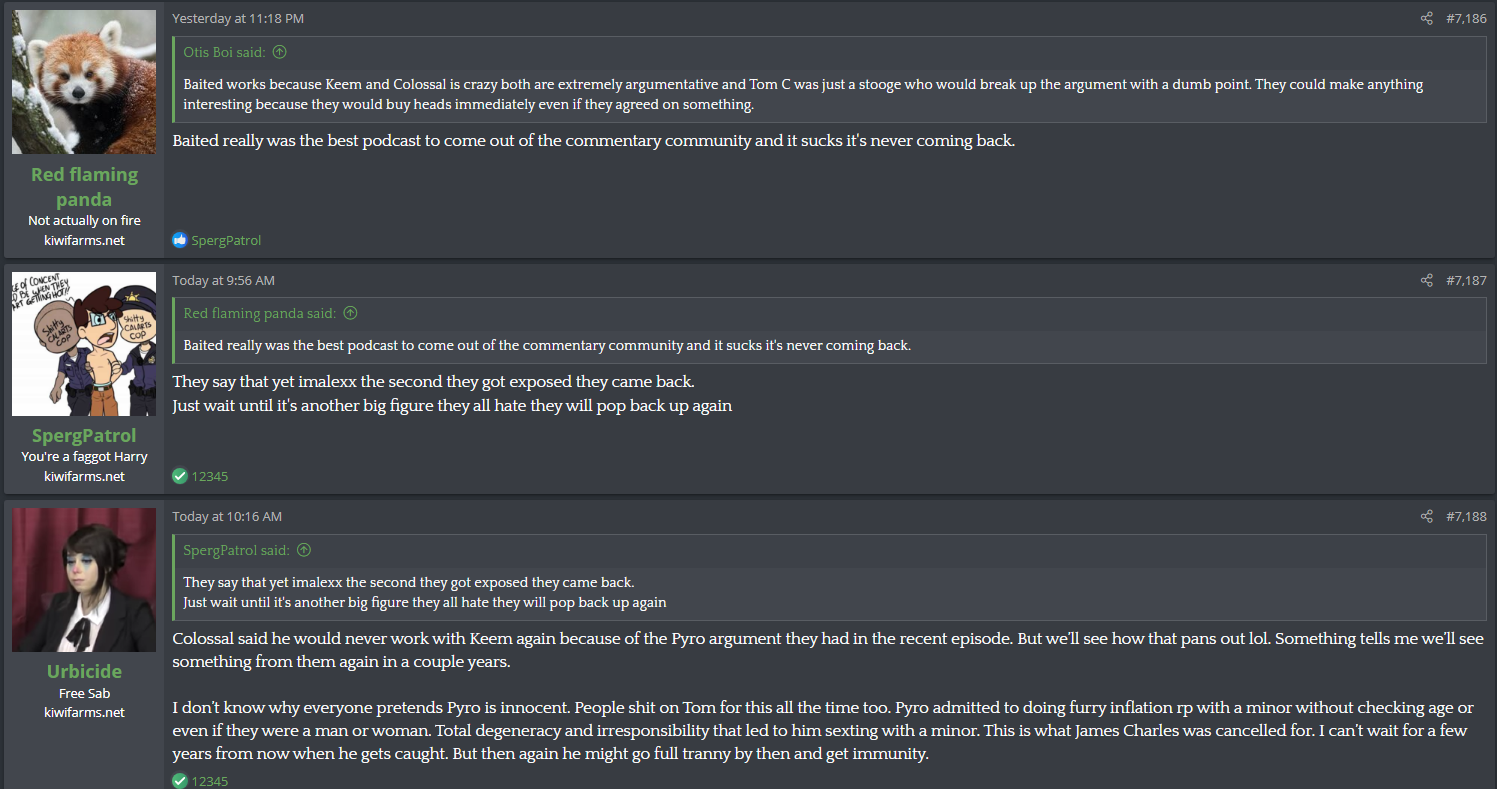
Task: Open Red flaming panda username profile
Action: tap(84, 187)
